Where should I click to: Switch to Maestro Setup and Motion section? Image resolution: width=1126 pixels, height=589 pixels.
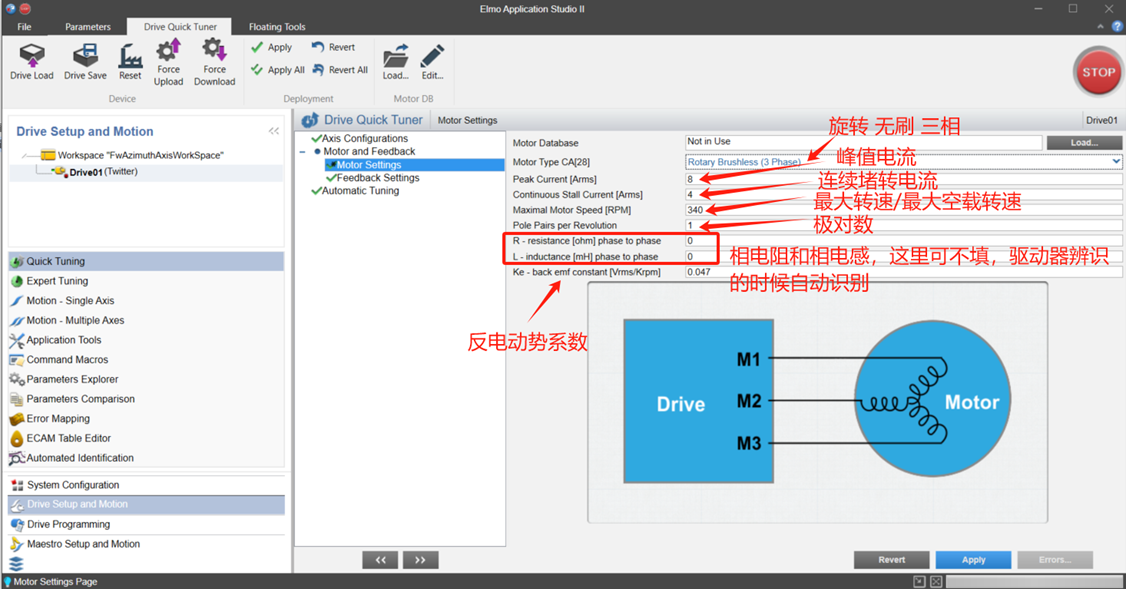[x=146, y=544]
